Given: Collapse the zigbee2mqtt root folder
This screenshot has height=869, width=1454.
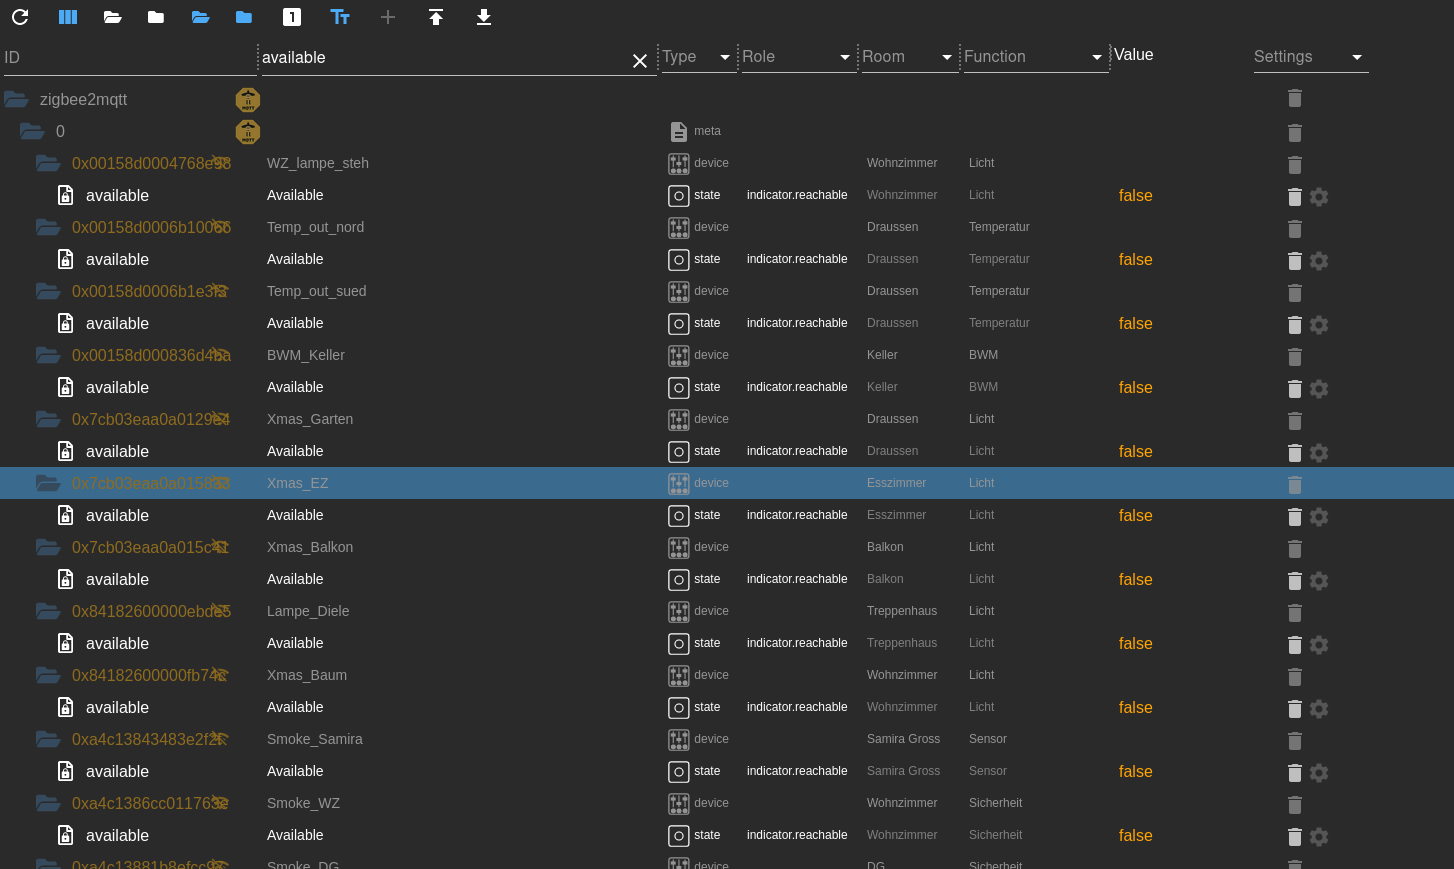Looking at the screenshot, I should 16,99.
